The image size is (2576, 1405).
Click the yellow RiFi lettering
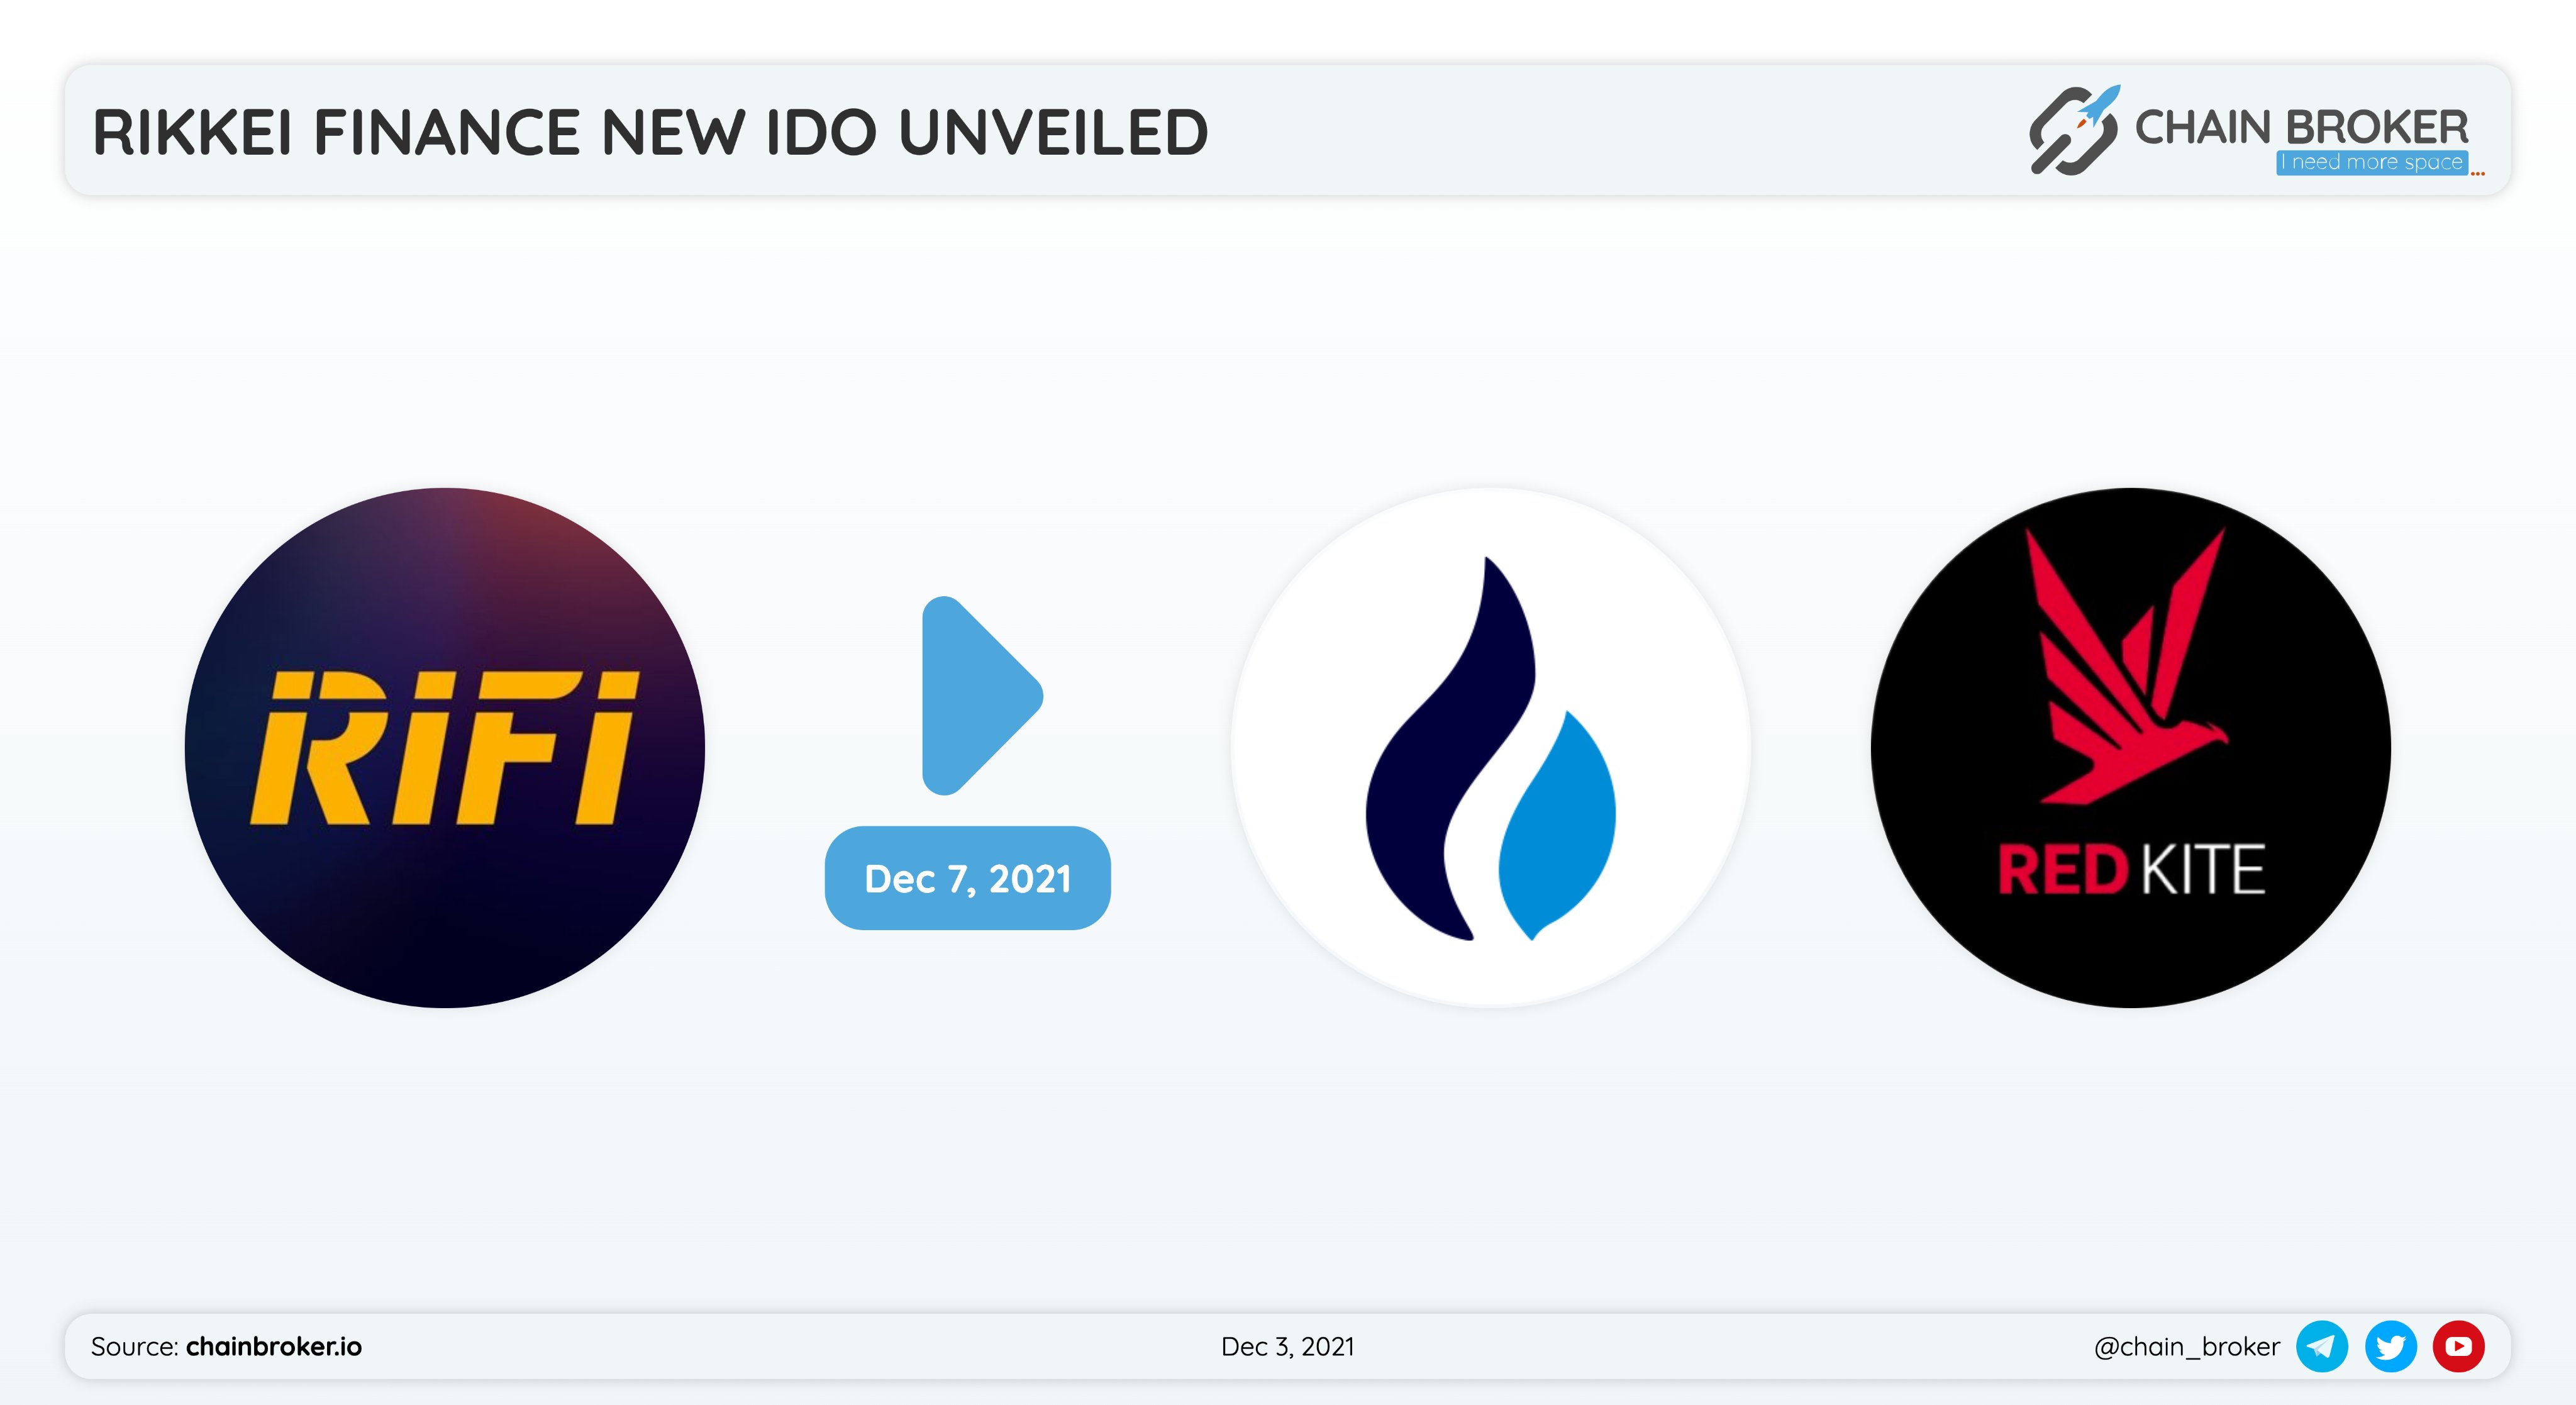tap(444, 747)
